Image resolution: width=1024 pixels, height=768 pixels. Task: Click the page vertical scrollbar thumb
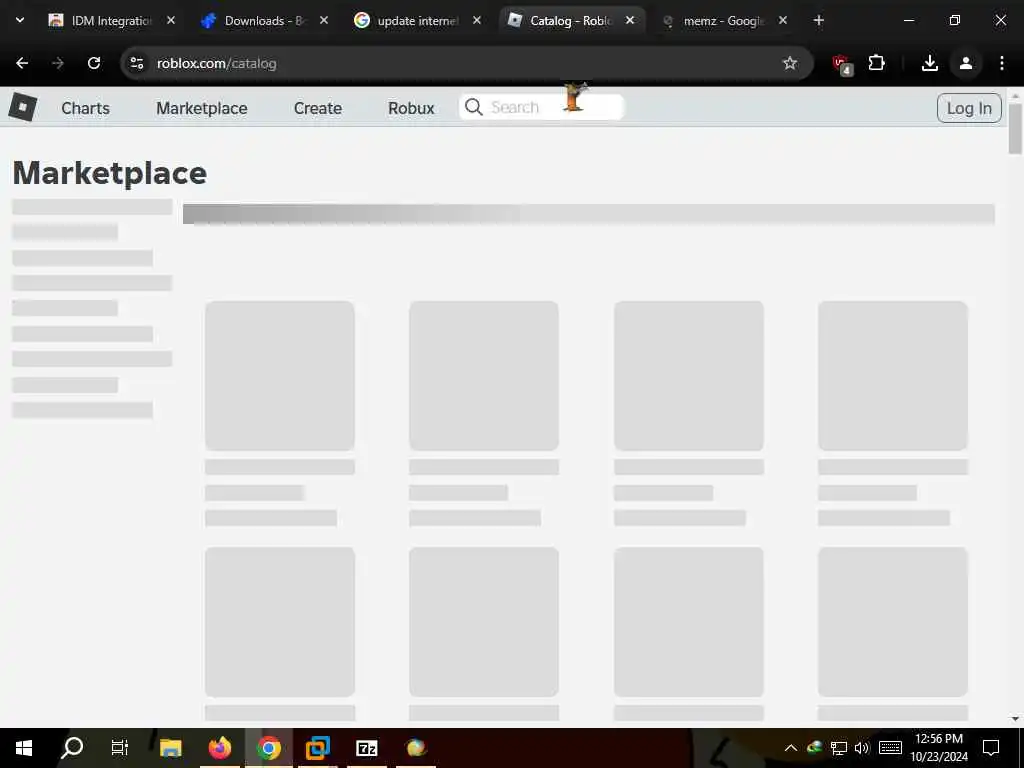1015,128
